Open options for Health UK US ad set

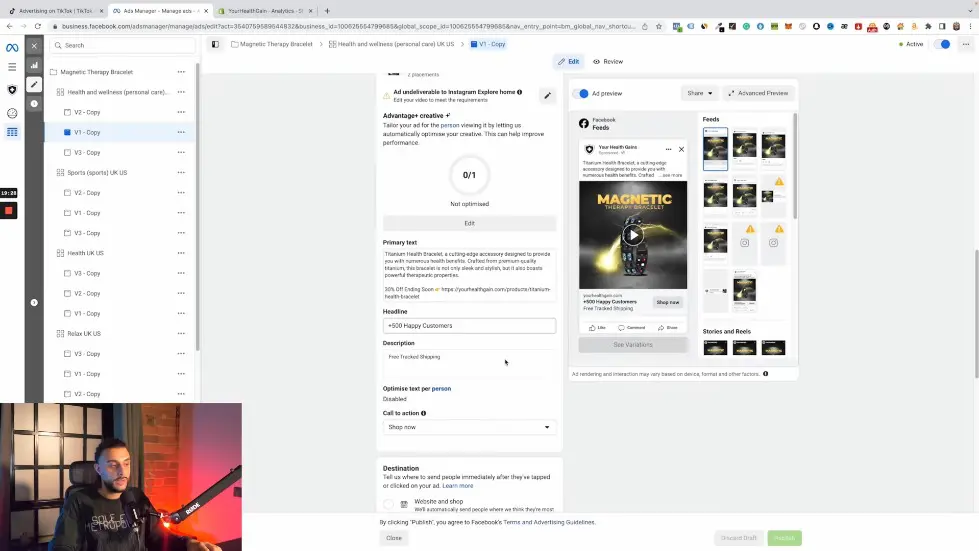tap(181, 253)
